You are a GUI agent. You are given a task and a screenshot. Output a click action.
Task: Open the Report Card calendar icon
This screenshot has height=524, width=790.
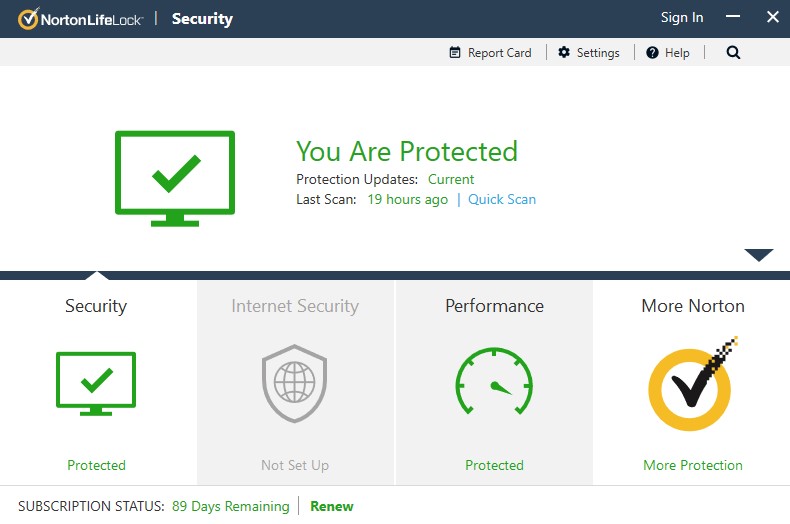(454, 52)
